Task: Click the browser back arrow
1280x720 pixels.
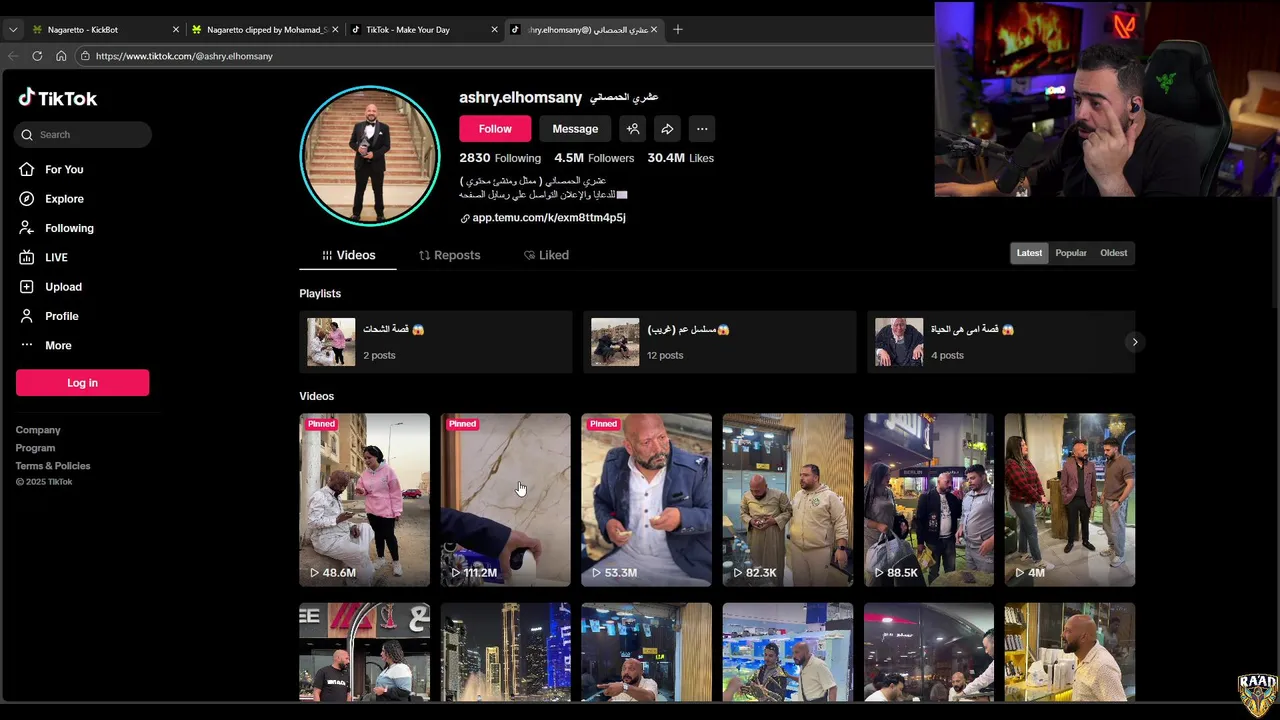Action: [x=13, y=56]
